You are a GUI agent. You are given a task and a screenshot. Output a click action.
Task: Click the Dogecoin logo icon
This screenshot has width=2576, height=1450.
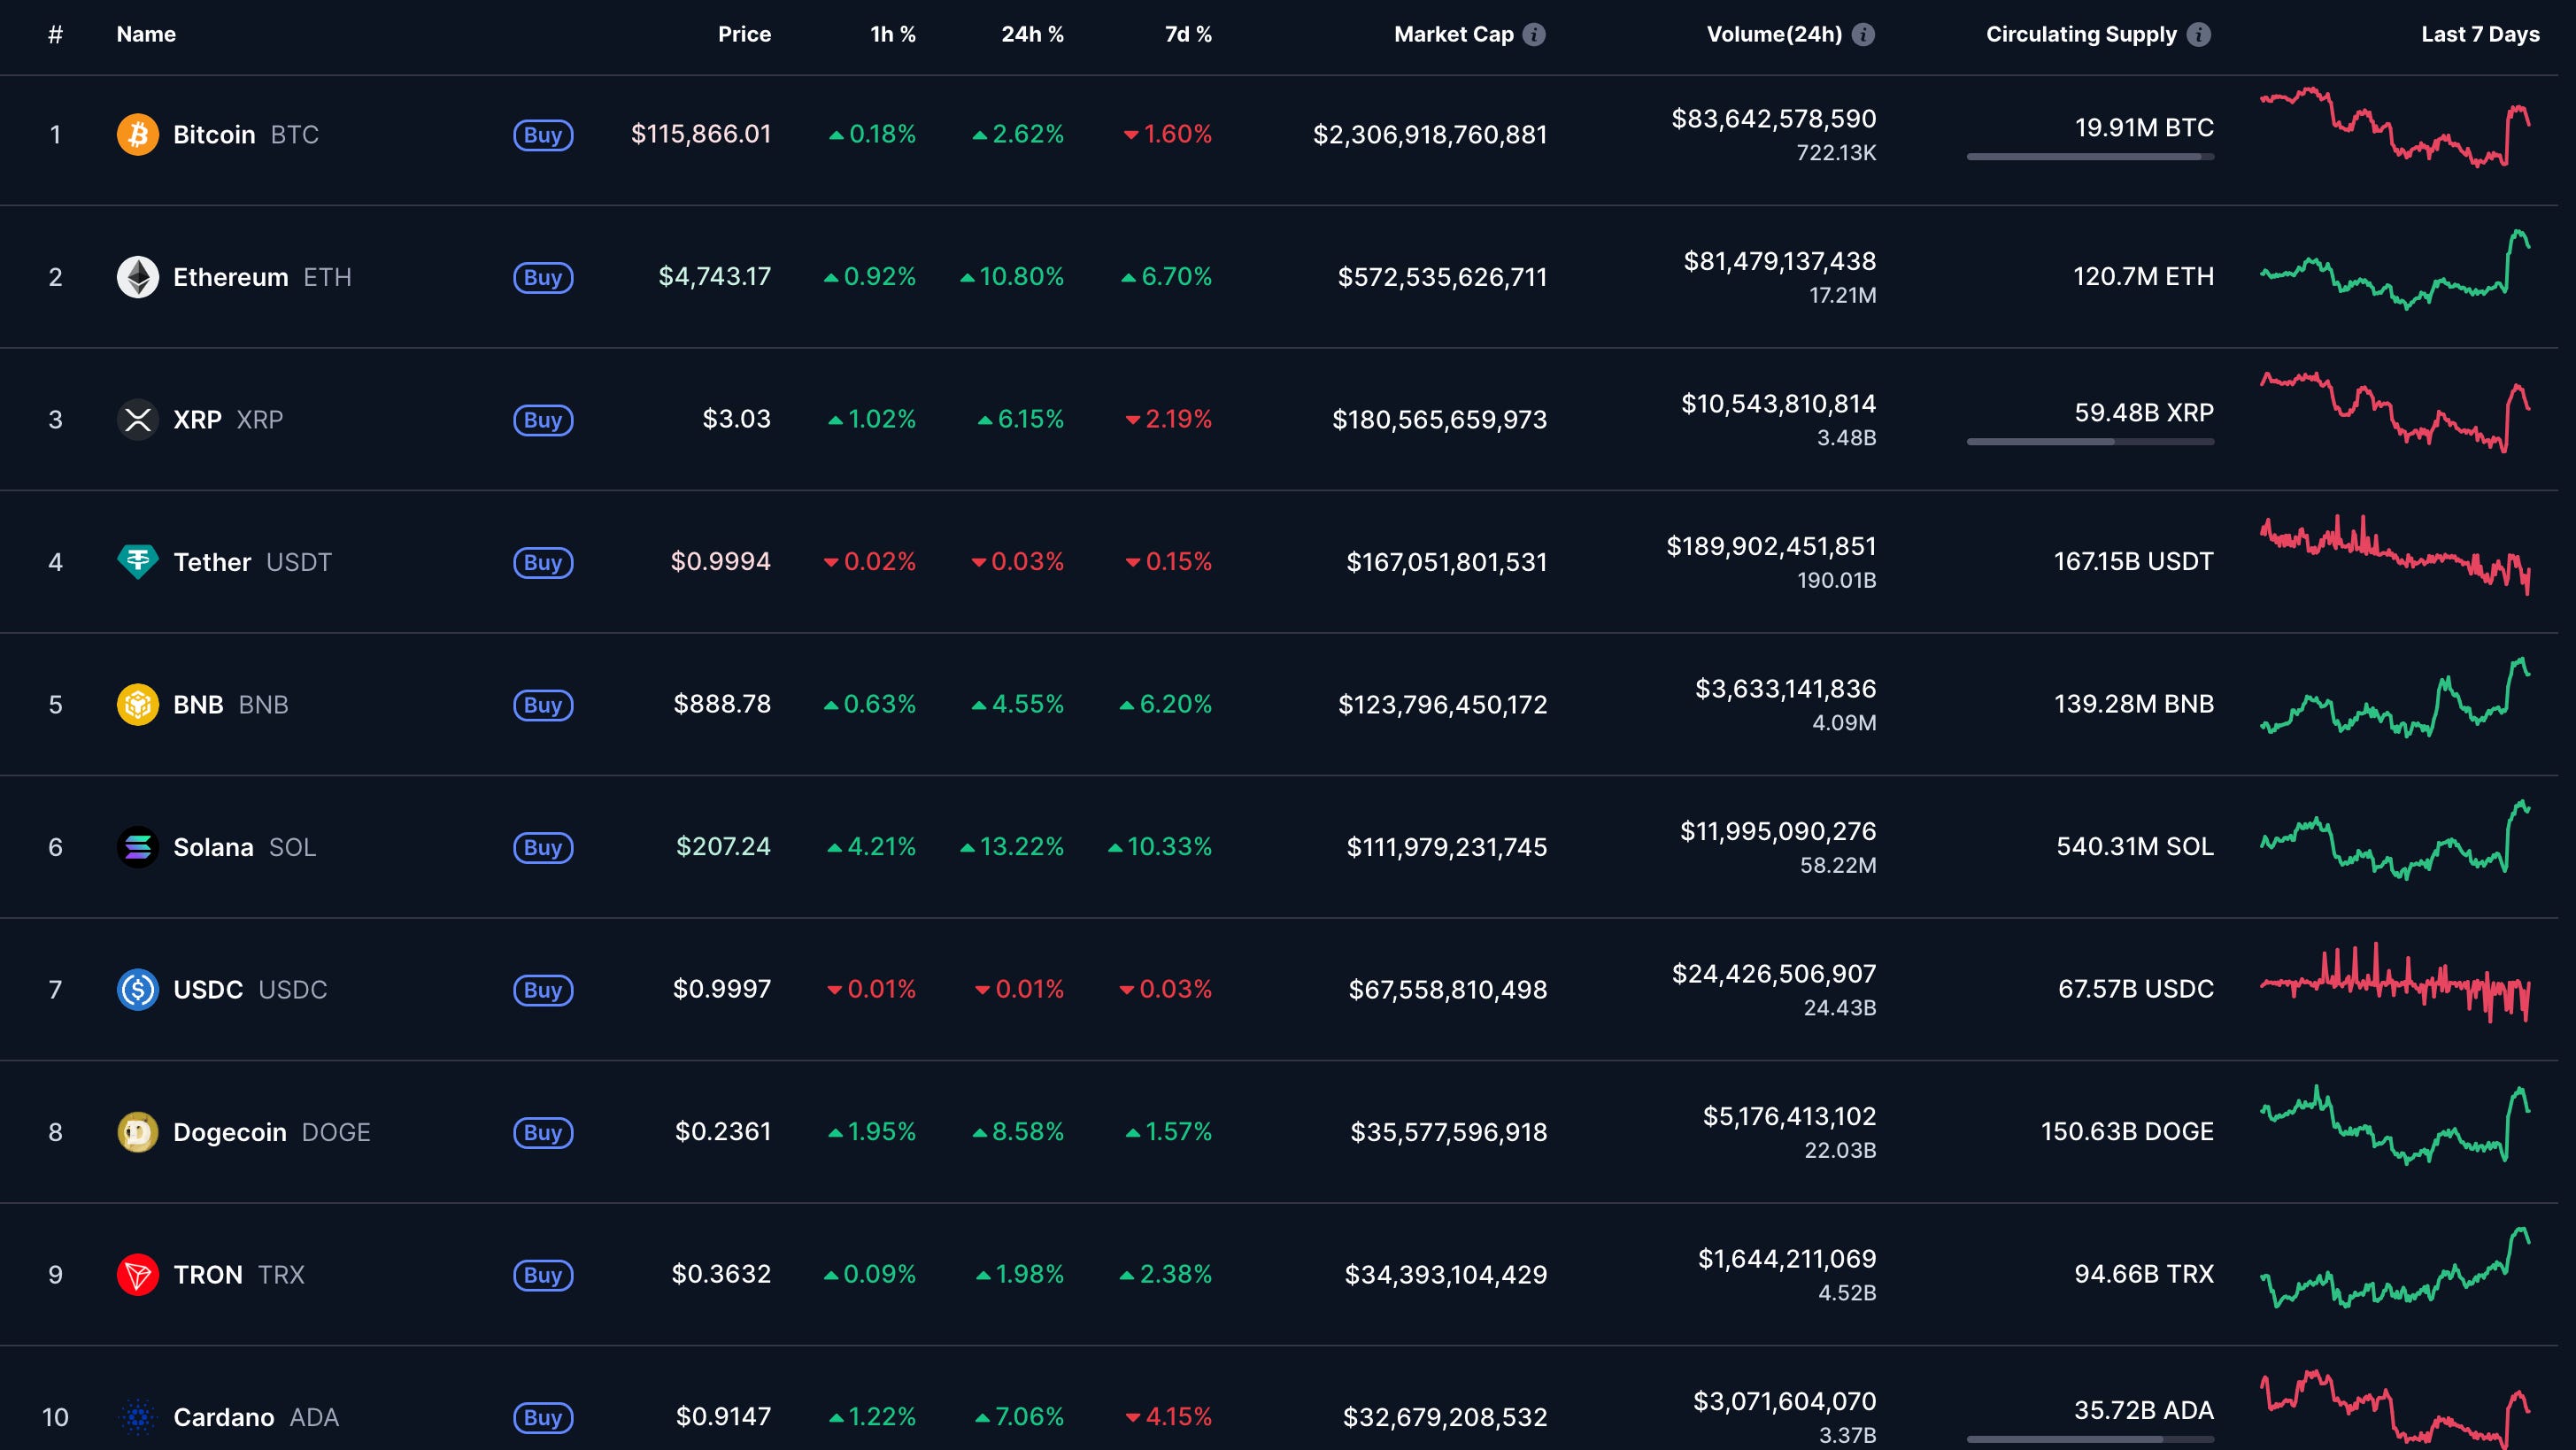(138, 1132)
